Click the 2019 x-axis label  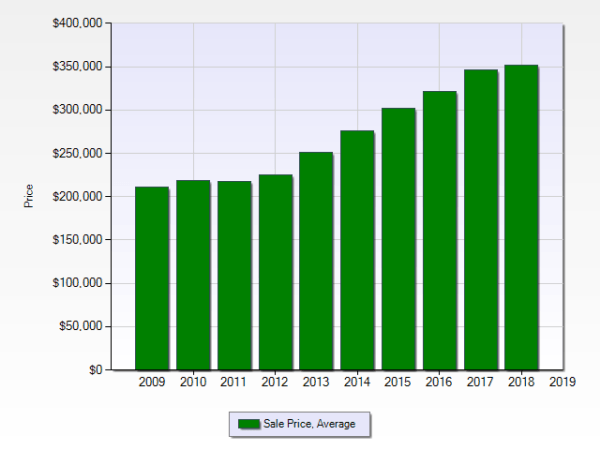(x=562, y=382)
